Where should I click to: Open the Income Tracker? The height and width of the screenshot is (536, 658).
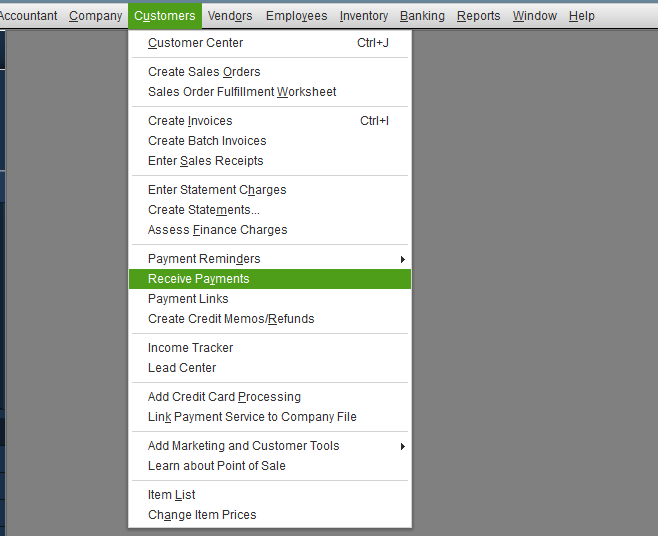click(191, 348)
